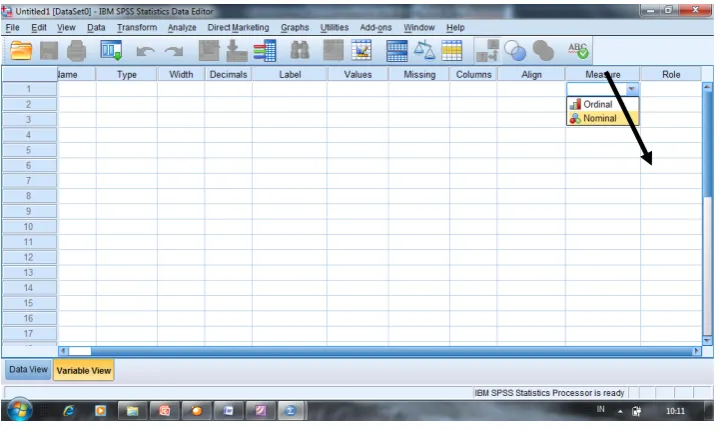Expand the Measure dropdown arrow
This screenshot has height=430, width=719.
point(632,88)
